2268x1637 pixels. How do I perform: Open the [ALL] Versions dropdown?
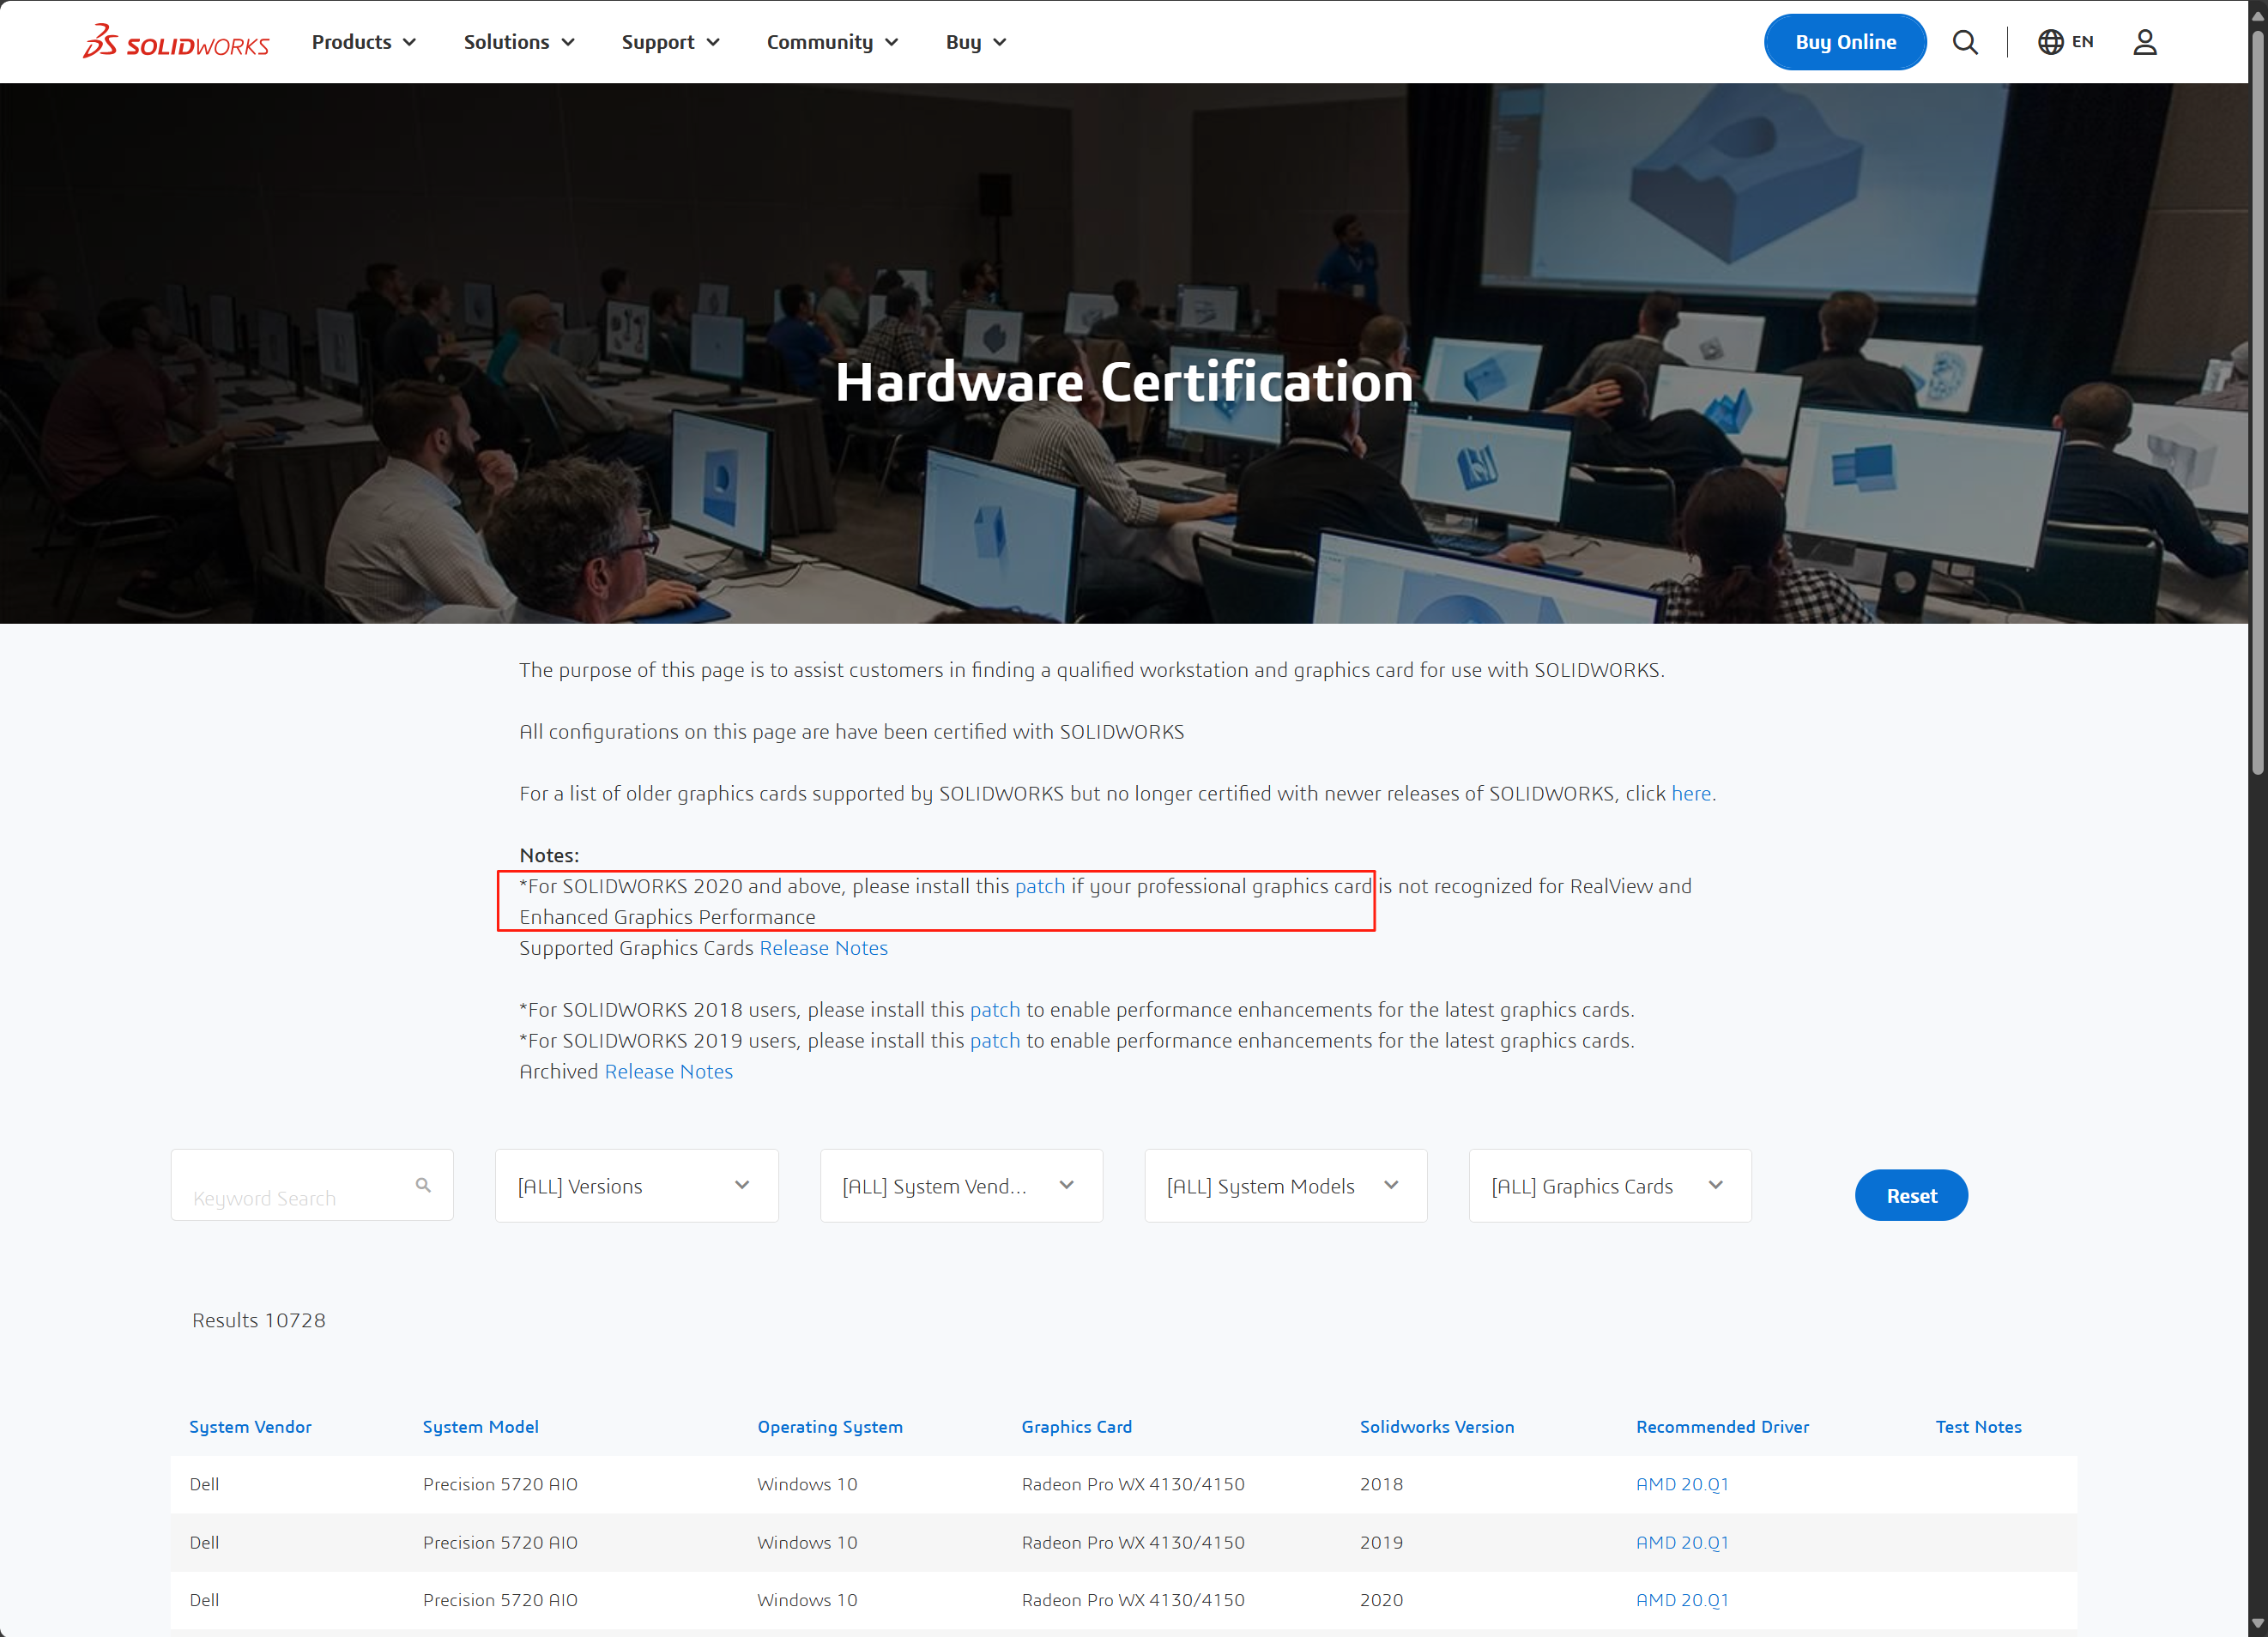636,1186
